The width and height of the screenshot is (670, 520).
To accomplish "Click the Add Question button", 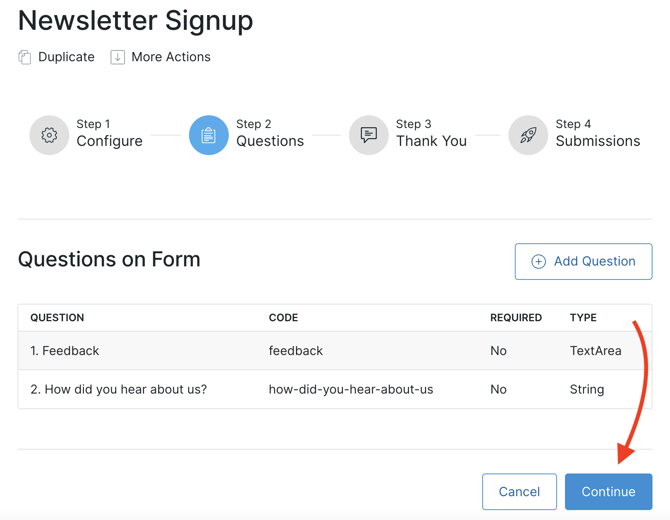I will [583, 262].
